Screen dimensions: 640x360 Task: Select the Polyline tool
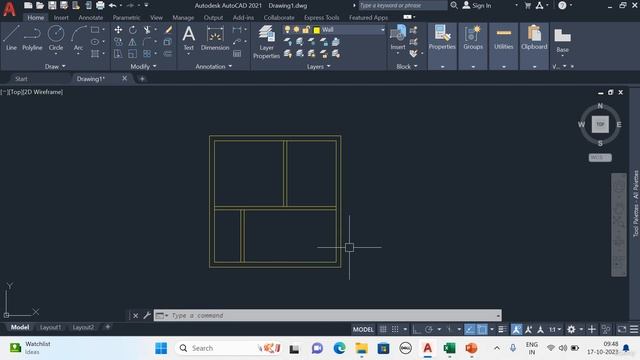coord(32,38)
